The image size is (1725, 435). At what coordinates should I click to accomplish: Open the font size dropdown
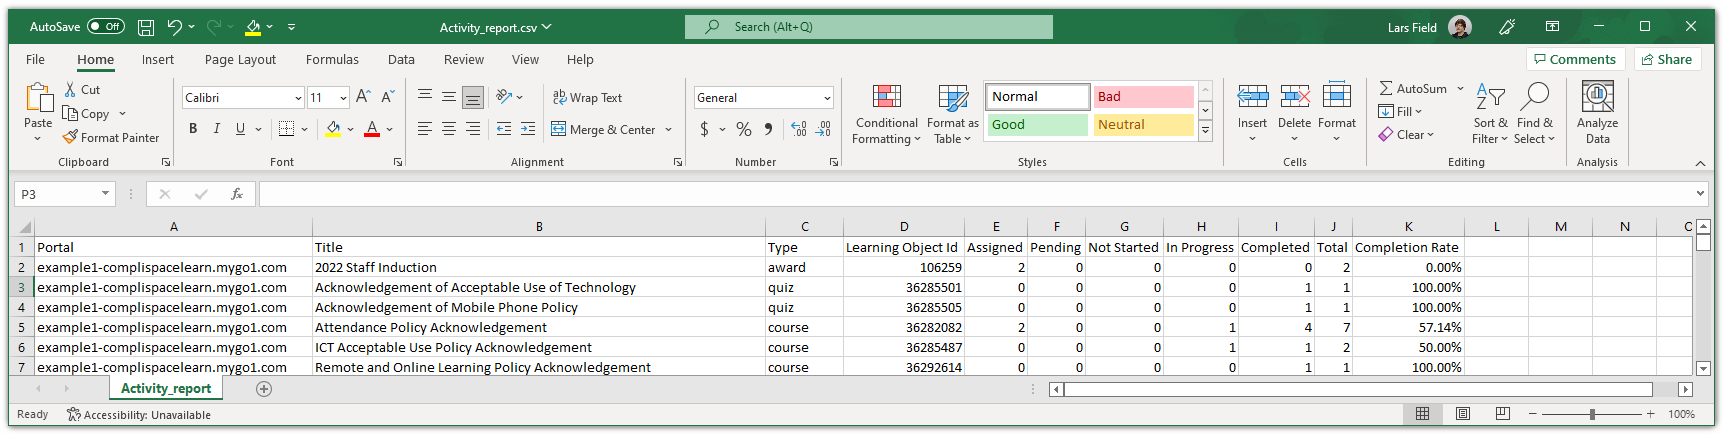(343, 97)
